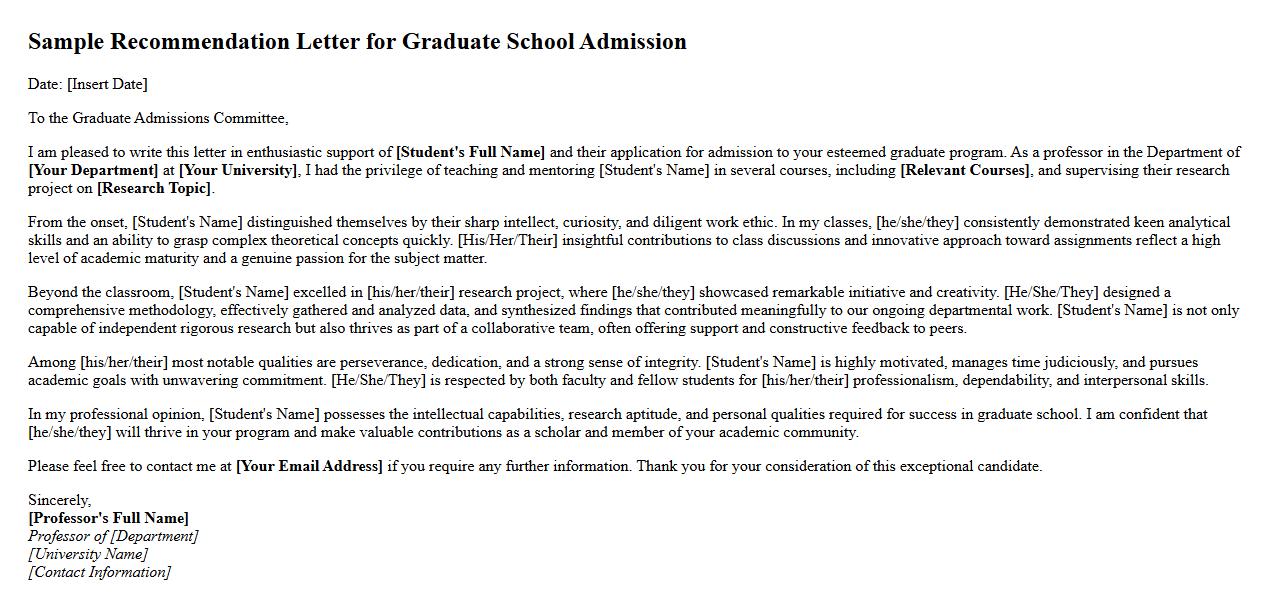Click '[He/She/They]' before 'designed a'
The width and height of the screenshot is (1278, 601).
(x=1050, y=292)
